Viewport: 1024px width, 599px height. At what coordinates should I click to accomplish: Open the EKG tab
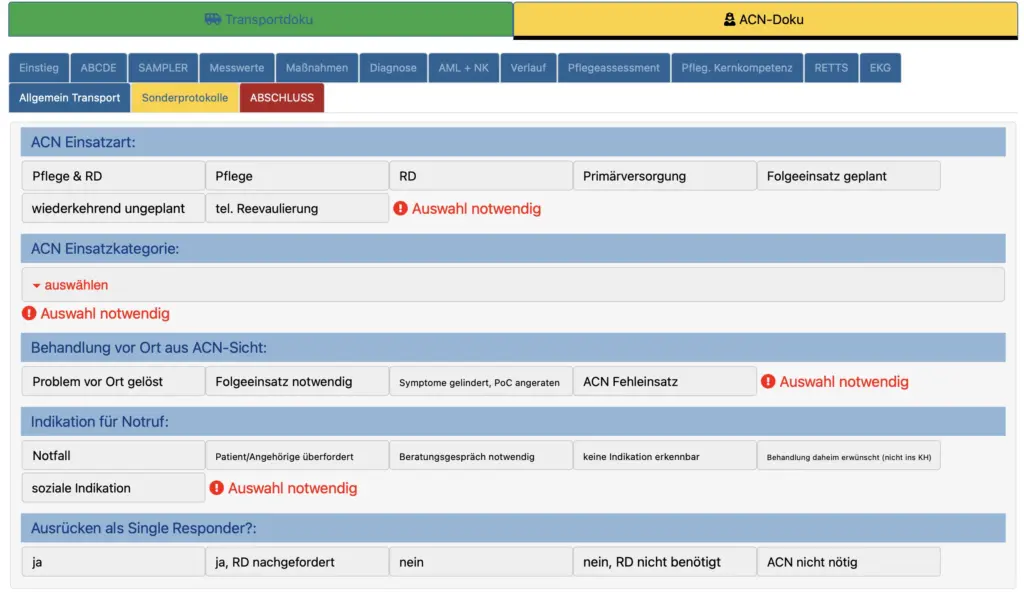(880, 68)
